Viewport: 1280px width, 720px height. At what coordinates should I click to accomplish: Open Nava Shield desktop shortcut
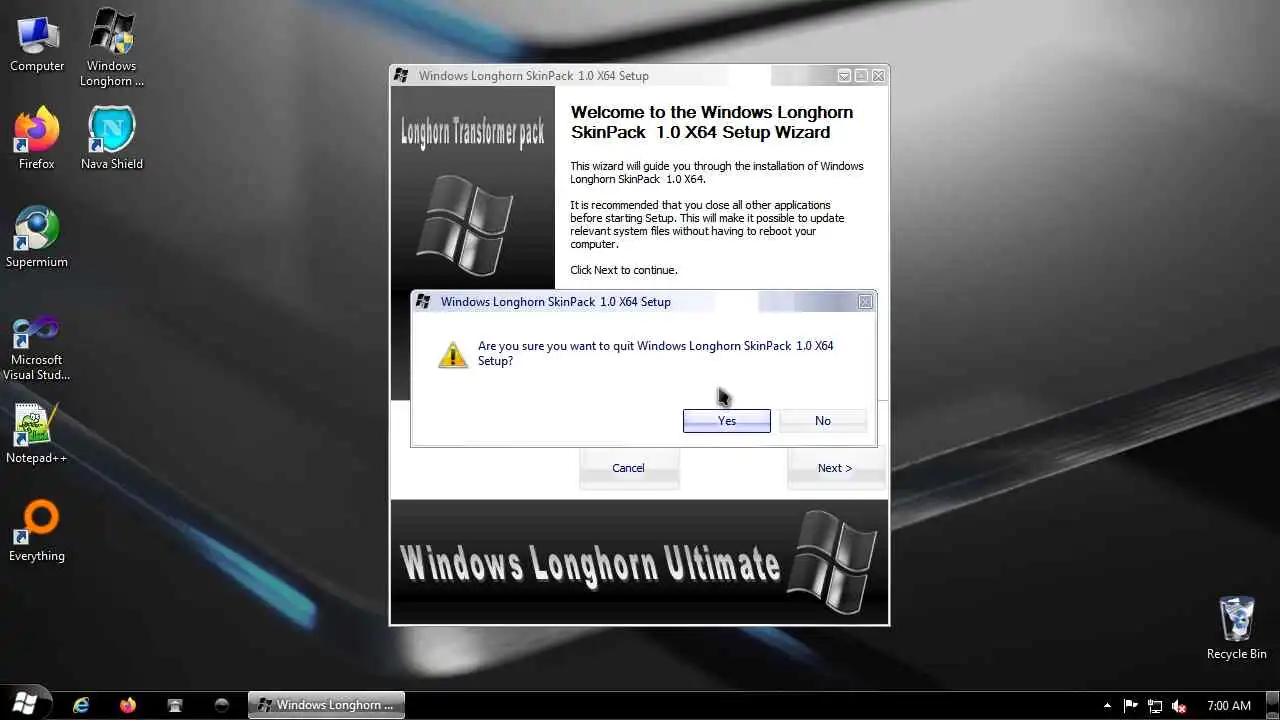point(112,139)
